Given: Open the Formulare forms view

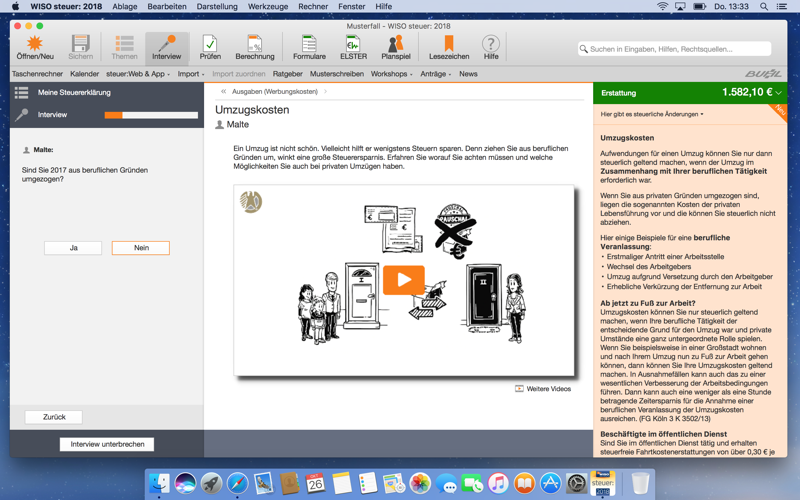Looking at the screenshot, I should pyautogui.click(x=309, y=46).
